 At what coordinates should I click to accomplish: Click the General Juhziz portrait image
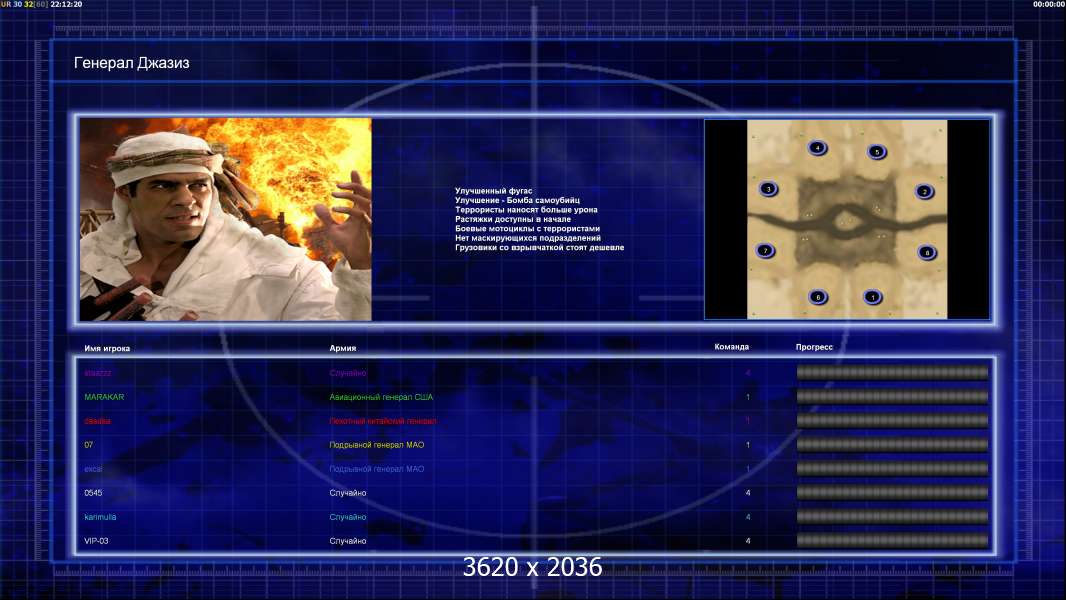coord(226,219)
